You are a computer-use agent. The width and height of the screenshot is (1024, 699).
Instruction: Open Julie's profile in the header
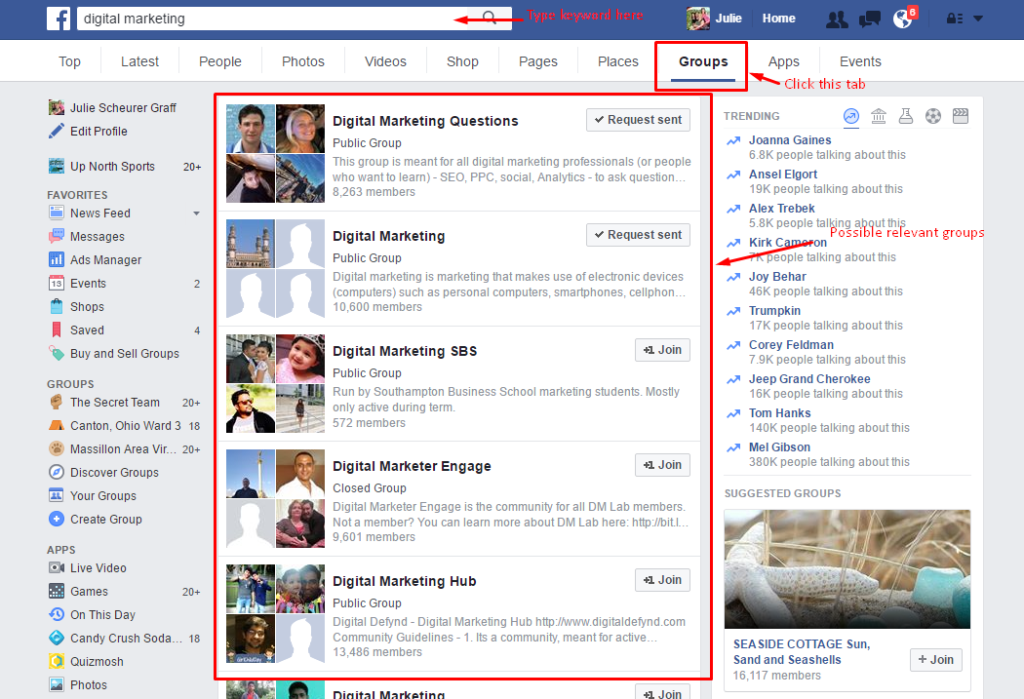[x=714, y=18]
